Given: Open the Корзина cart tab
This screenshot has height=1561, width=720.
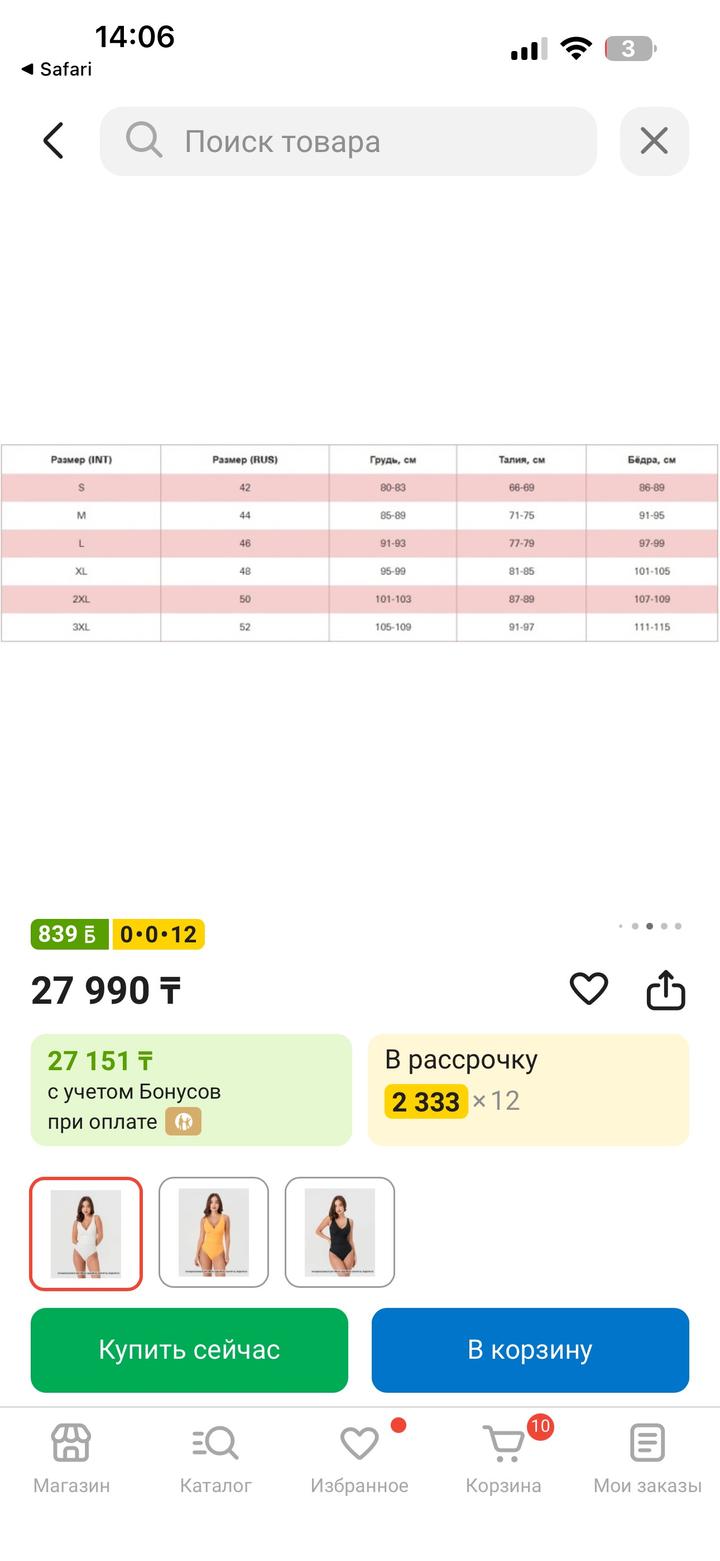Looking at the screenshot, I should click(503, 1458).
